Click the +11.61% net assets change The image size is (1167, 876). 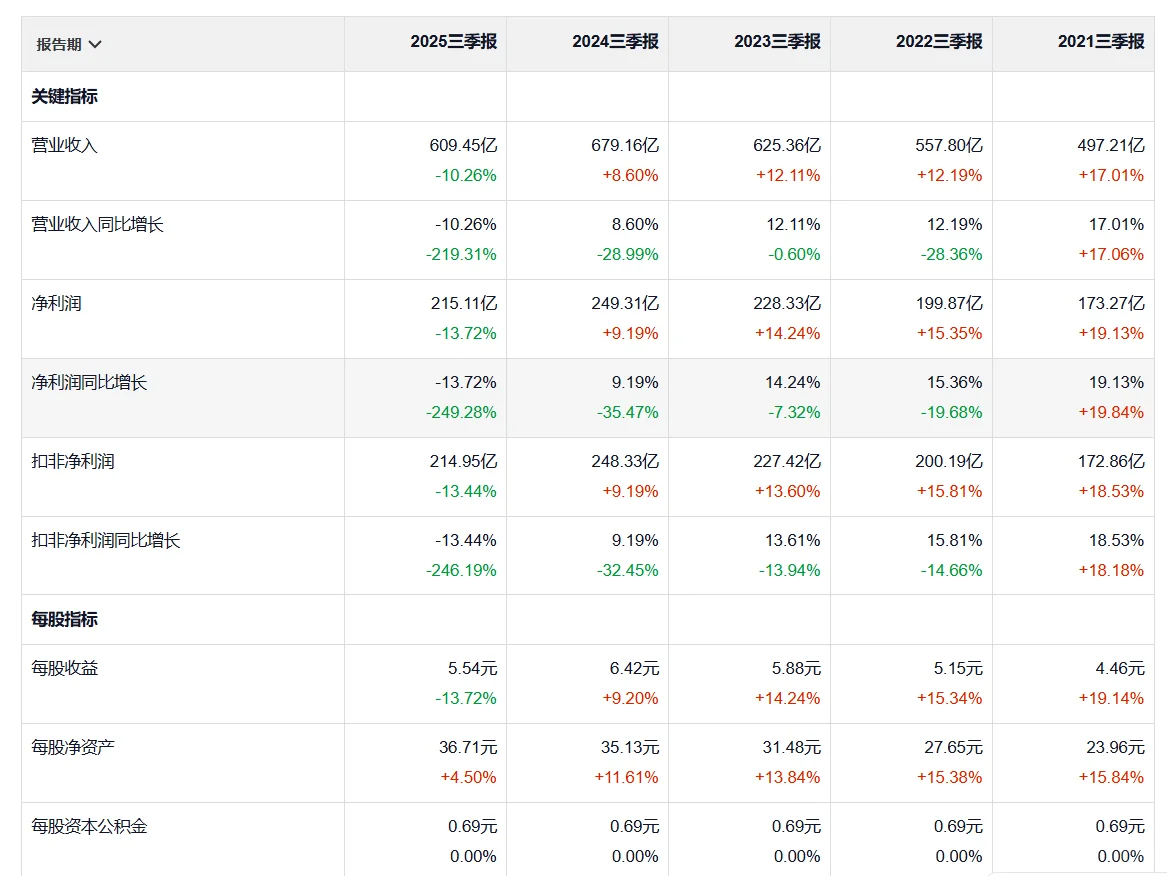pyautogui.click(x=626, y=778)
